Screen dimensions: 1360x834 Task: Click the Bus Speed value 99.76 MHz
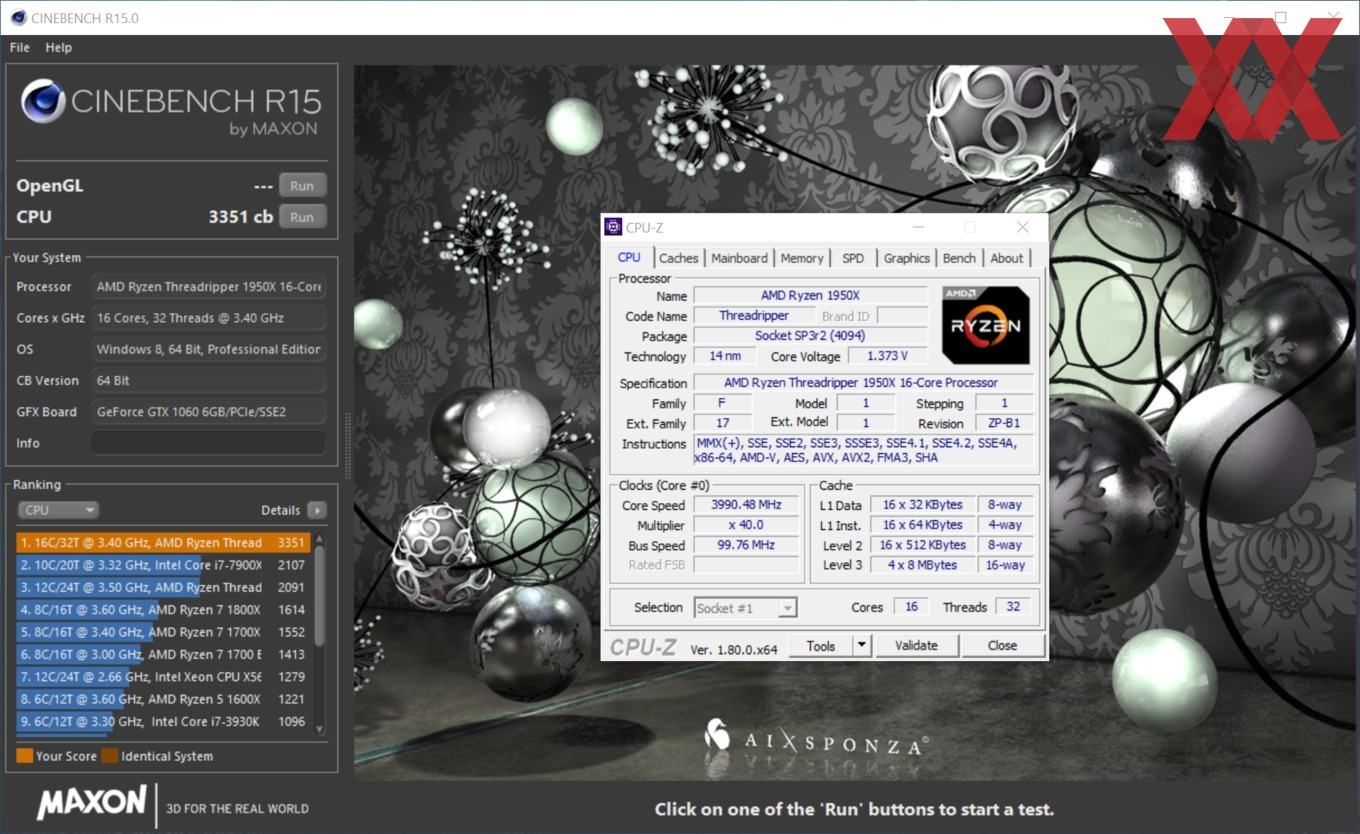pyautogui.click(x=748, y=545)
